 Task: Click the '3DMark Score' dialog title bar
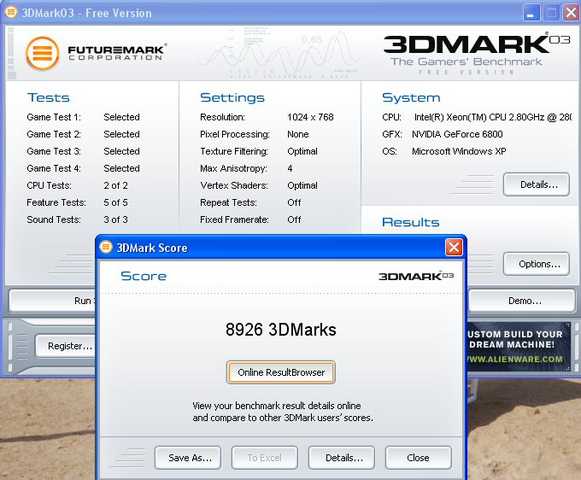point(281,247)
